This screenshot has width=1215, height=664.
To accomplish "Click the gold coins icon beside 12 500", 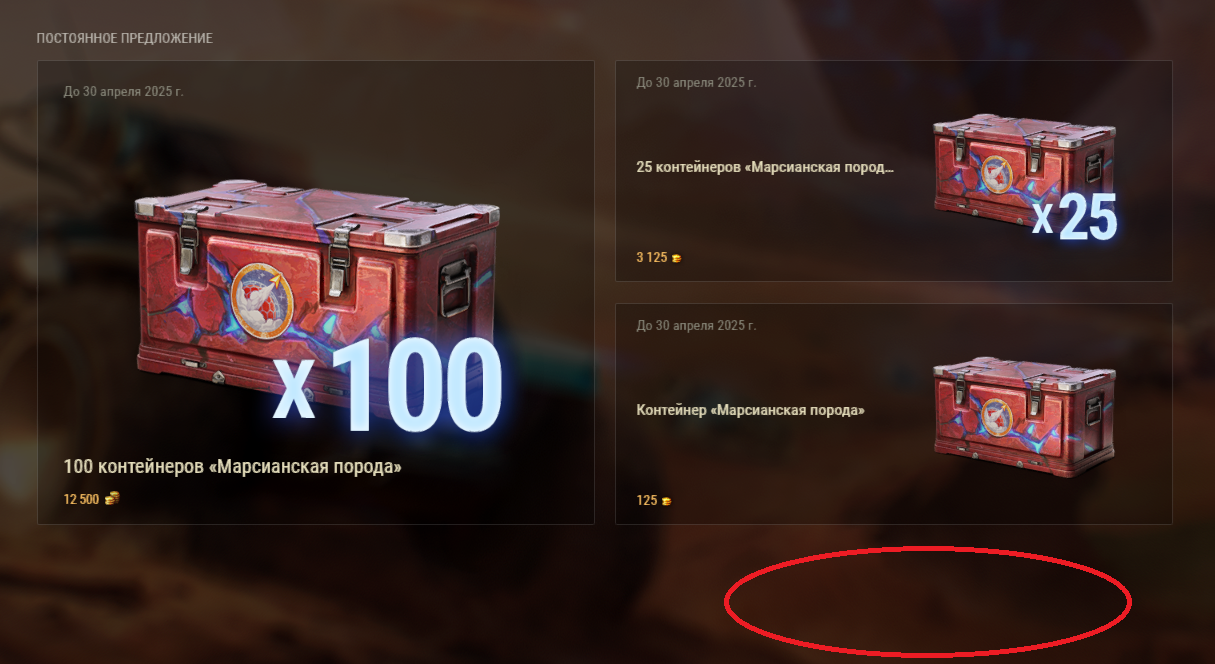I will pos(112,499).
